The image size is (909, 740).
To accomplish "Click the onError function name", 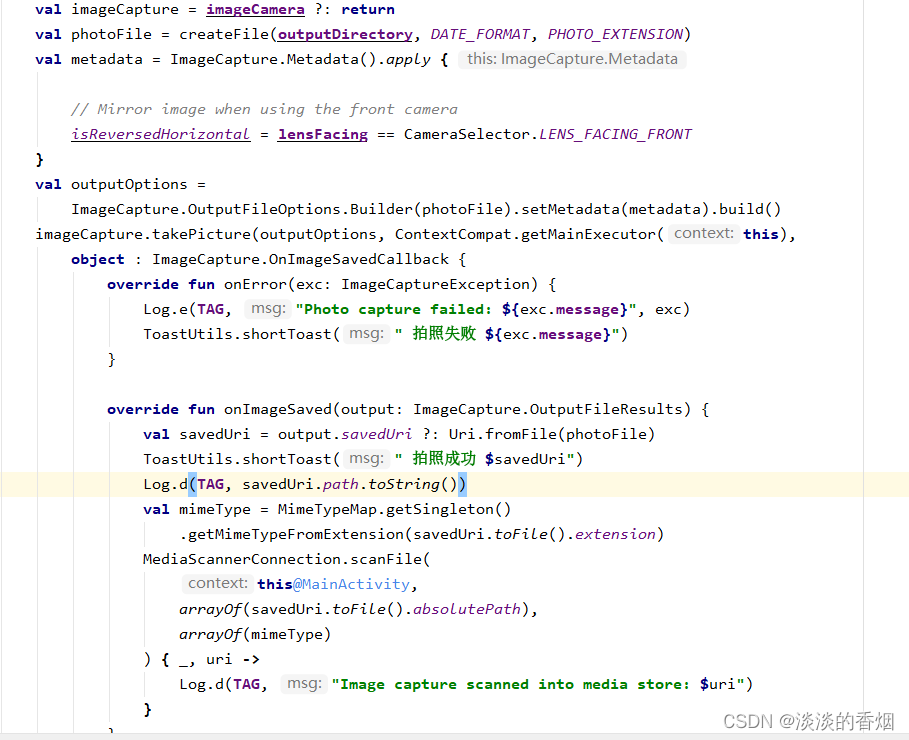I will pyautogui.click(x=255, y=284).
